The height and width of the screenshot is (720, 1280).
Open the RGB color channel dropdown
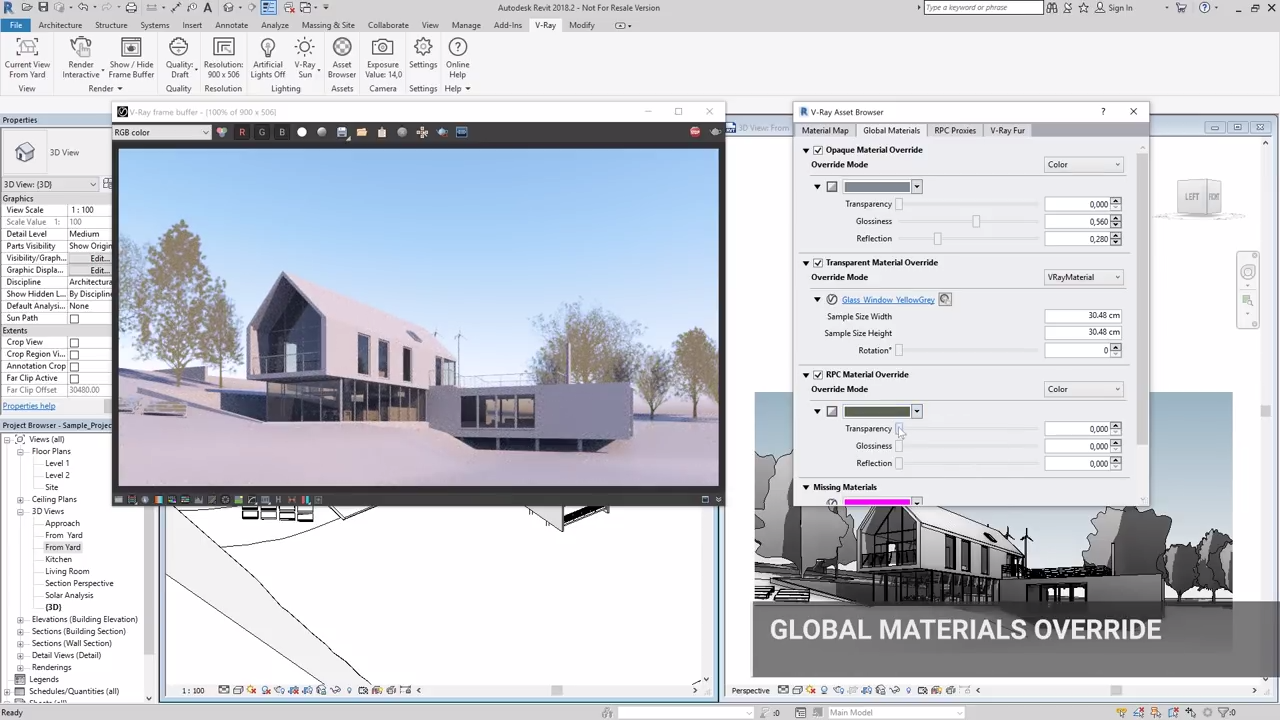coord(162,133)
